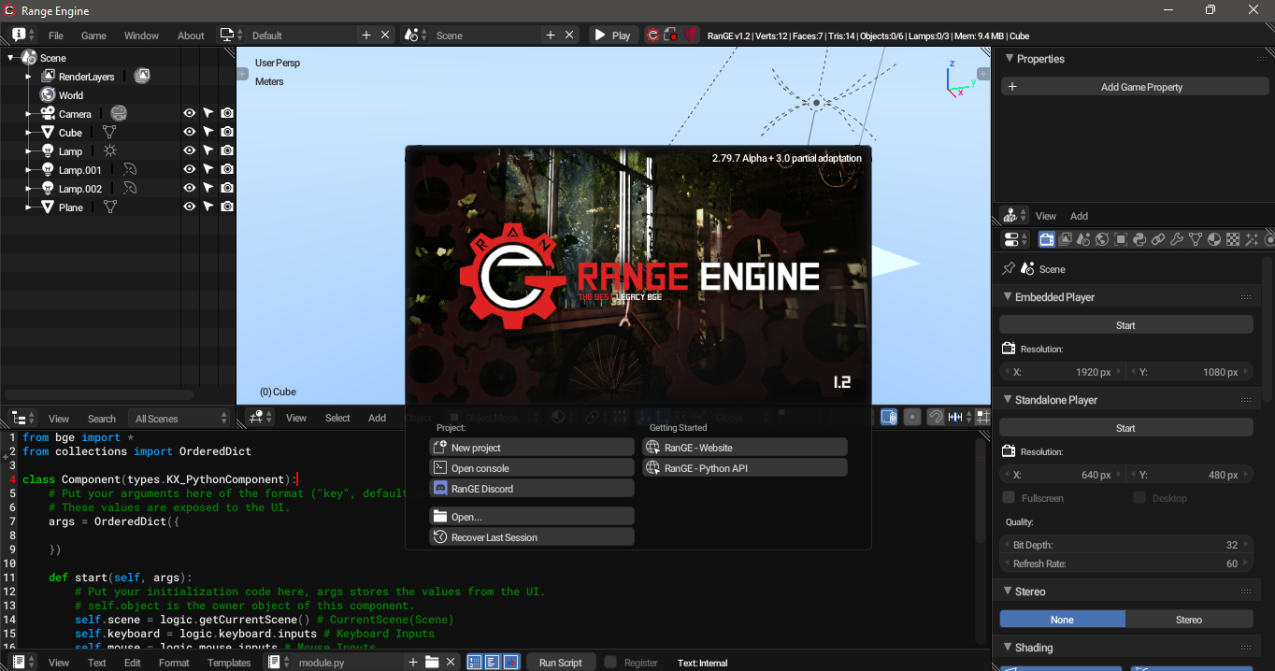Create new text block in text editor

413,662
